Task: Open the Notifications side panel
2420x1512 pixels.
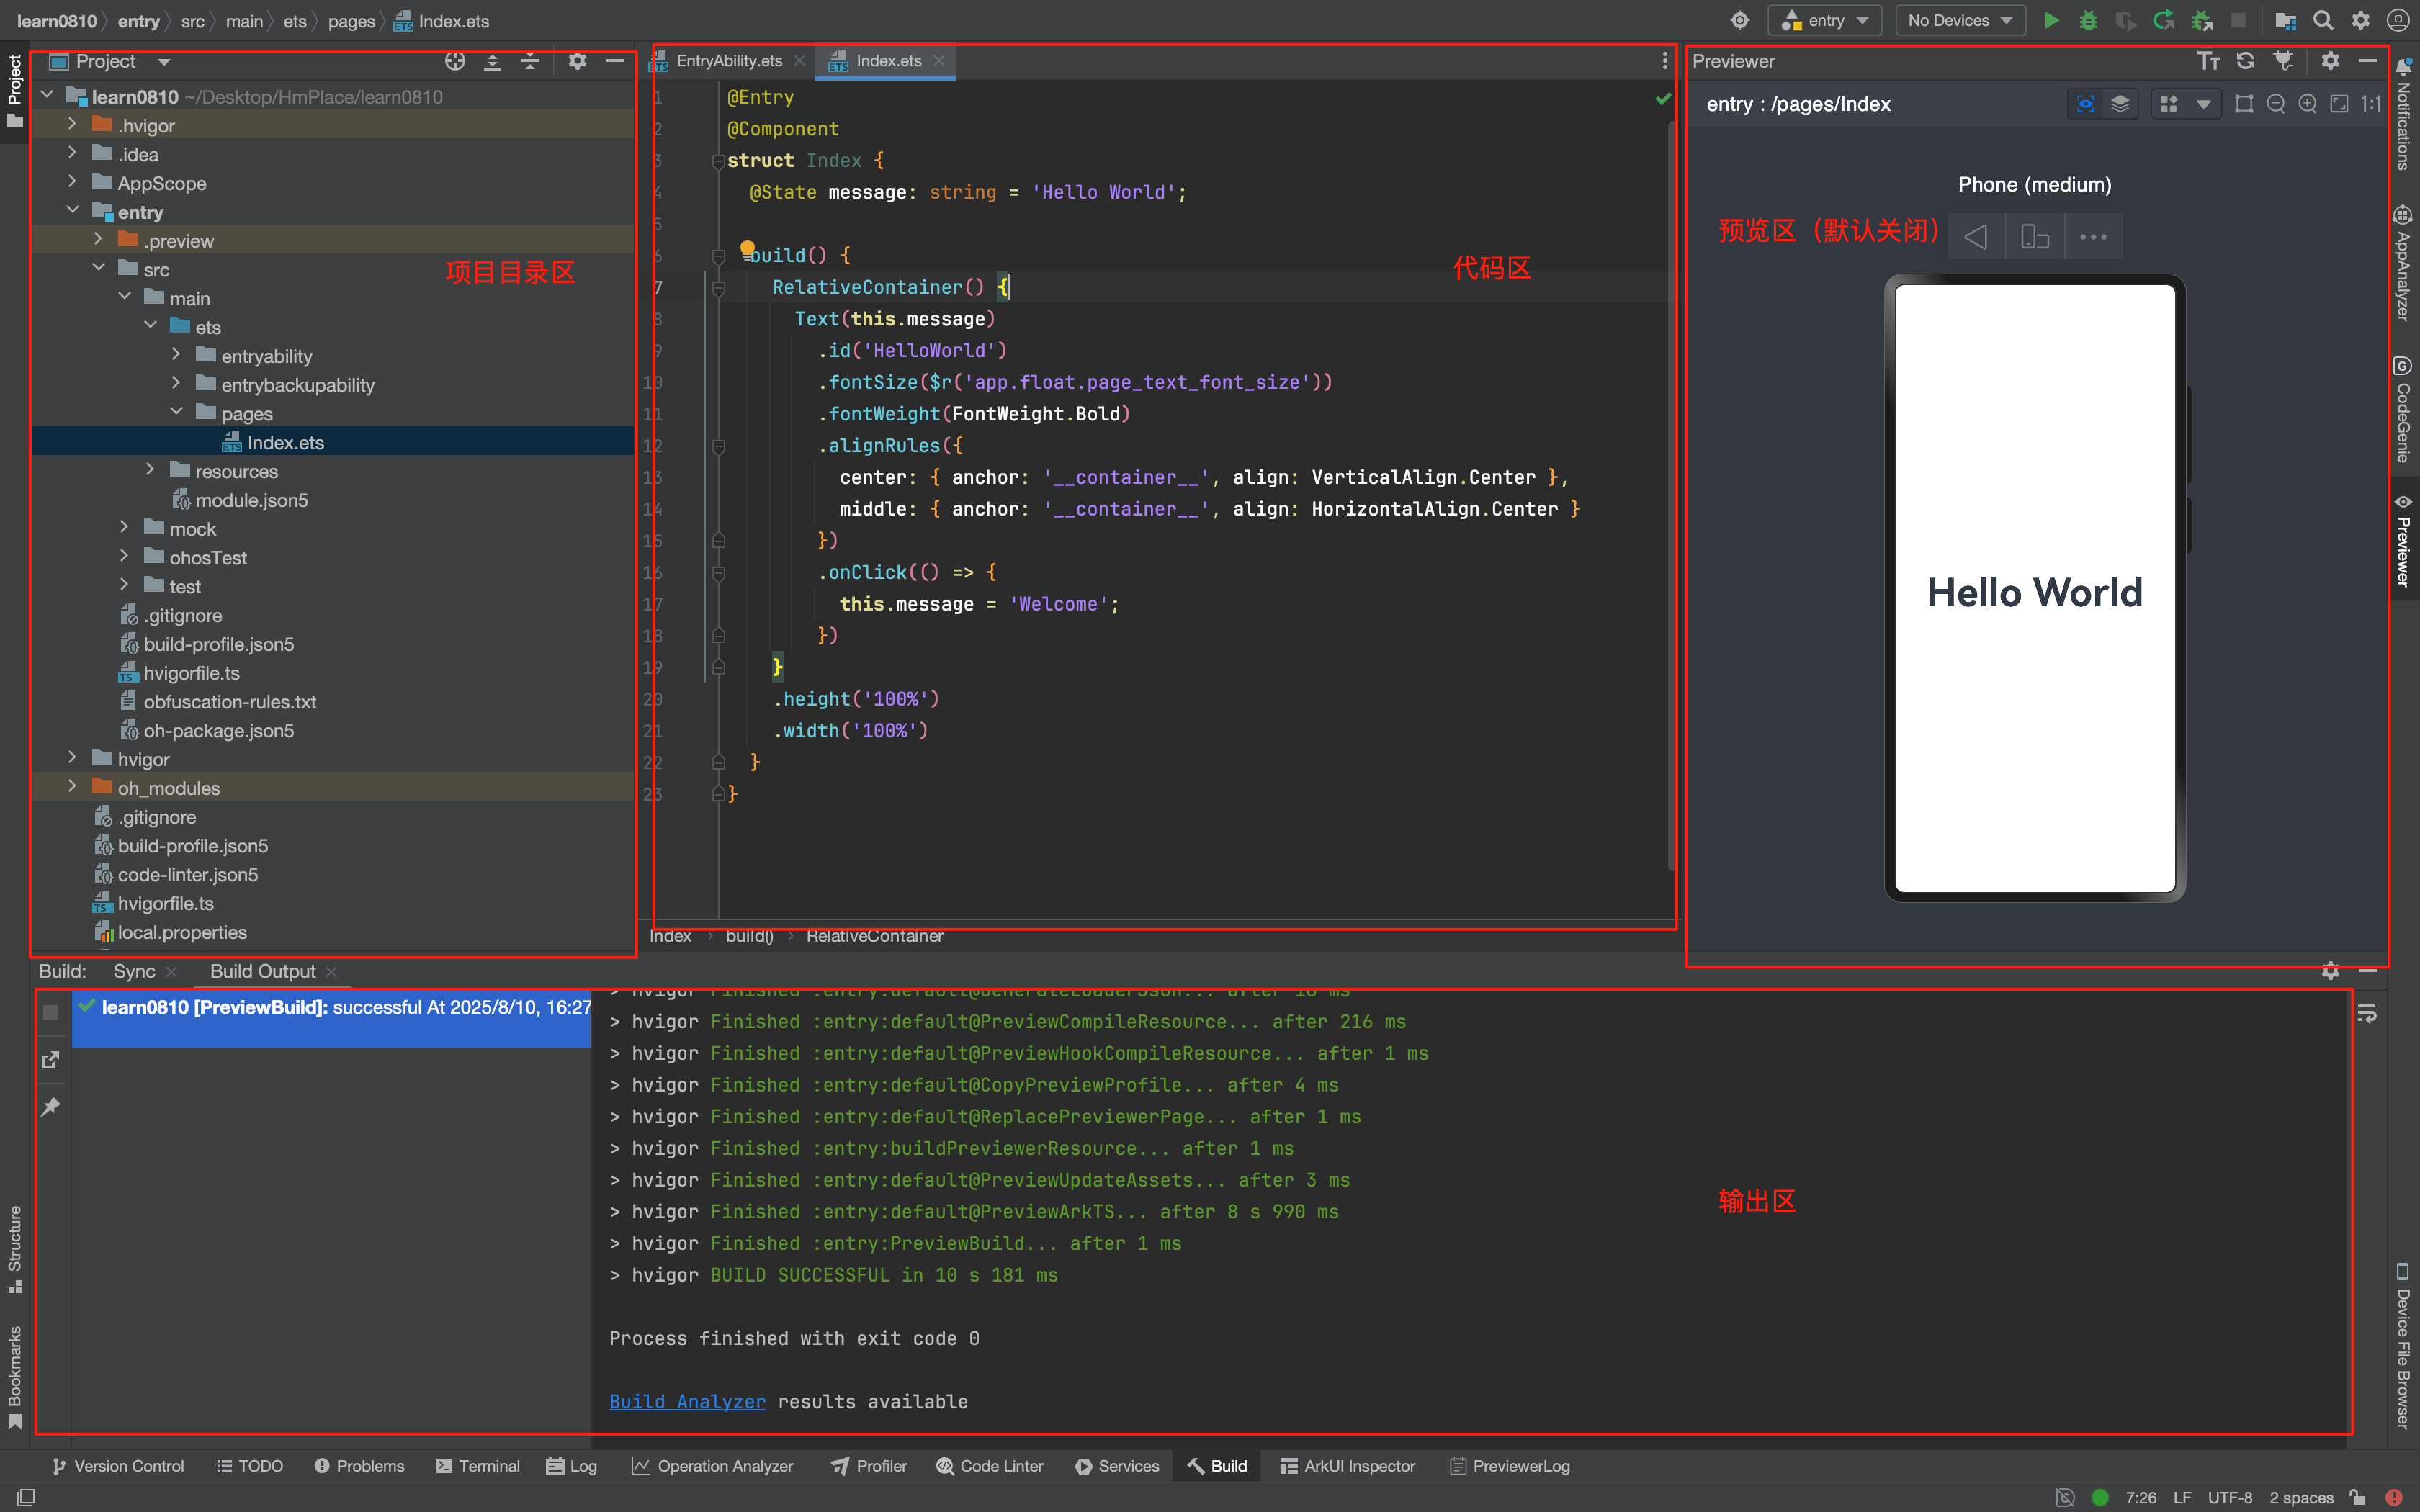Action: 2403,115
